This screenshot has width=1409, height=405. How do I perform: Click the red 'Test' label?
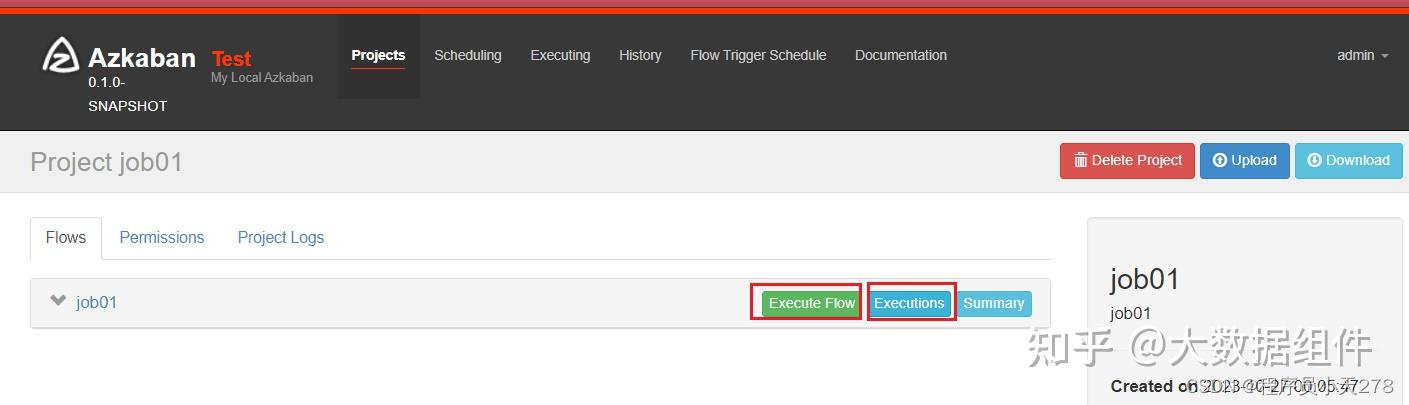[x=231, y=59]
